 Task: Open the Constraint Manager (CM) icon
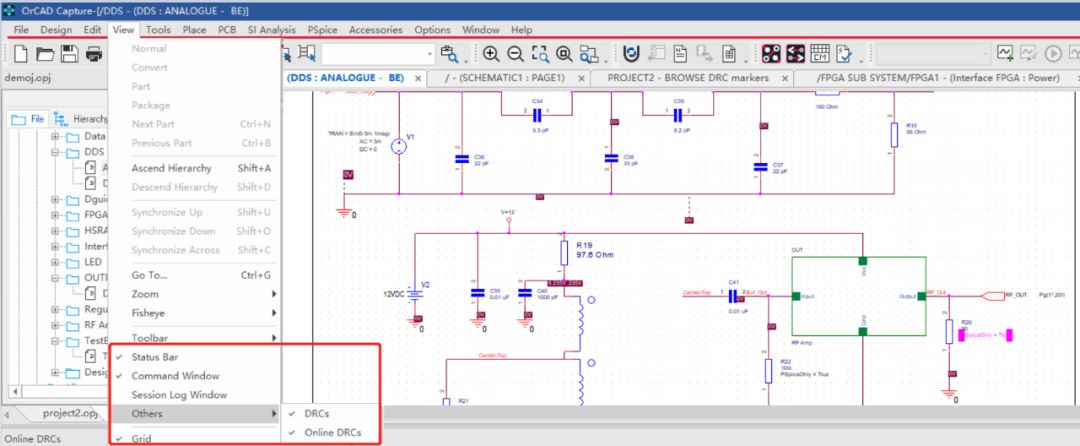[x=820, y=54]
